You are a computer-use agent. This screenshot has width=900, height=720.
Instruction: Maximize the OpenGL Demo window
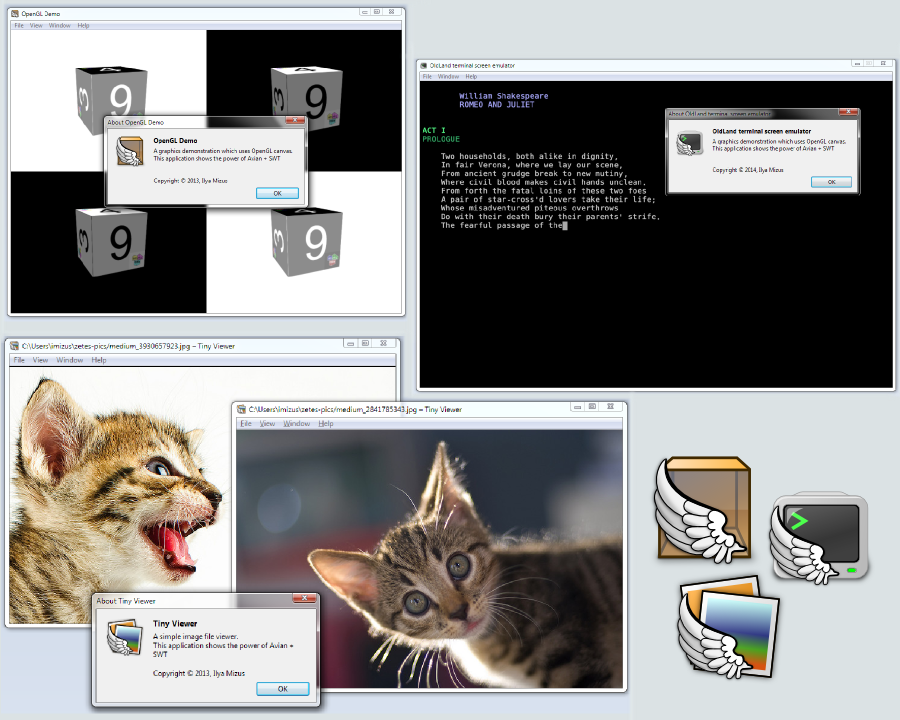pyautogui.click(x=377, y=12)
